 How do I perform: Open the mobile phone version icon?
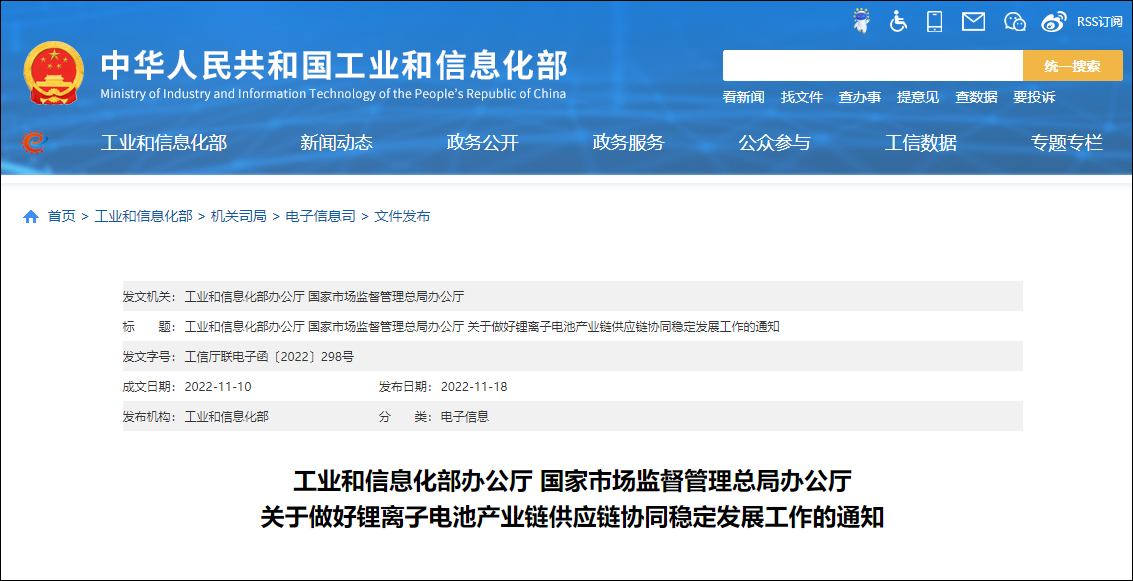point(935,22)
